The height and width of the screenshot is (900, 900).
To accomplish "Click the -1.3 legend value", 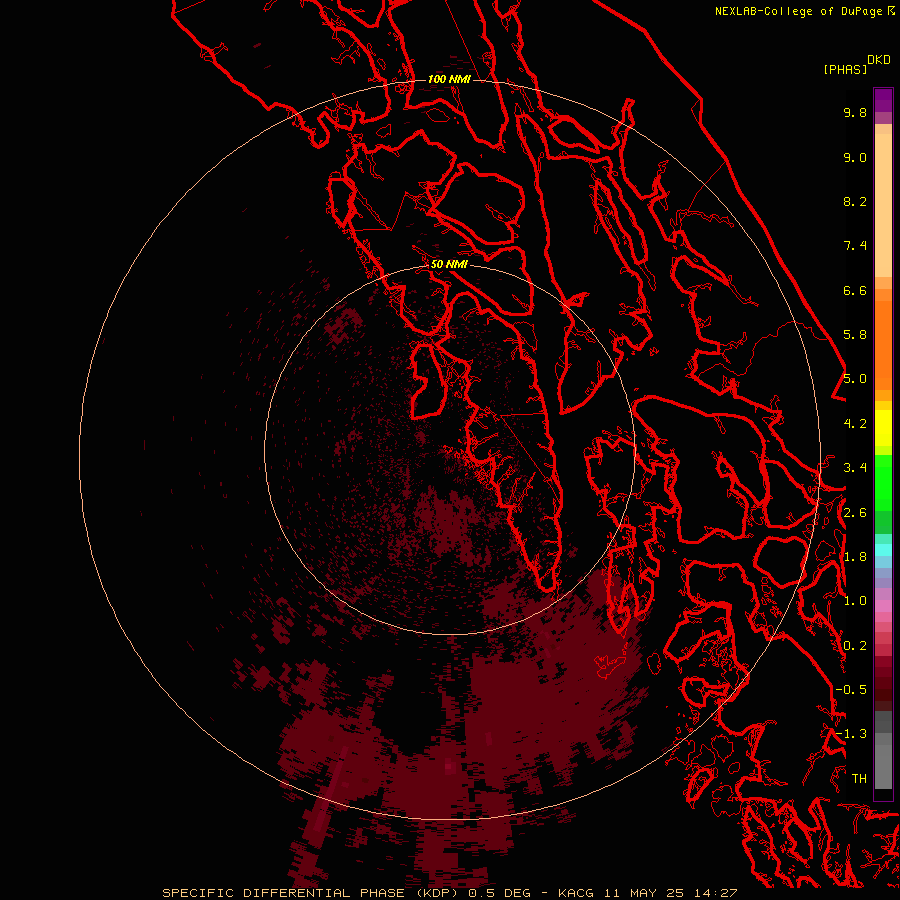I will coord(851,734).
